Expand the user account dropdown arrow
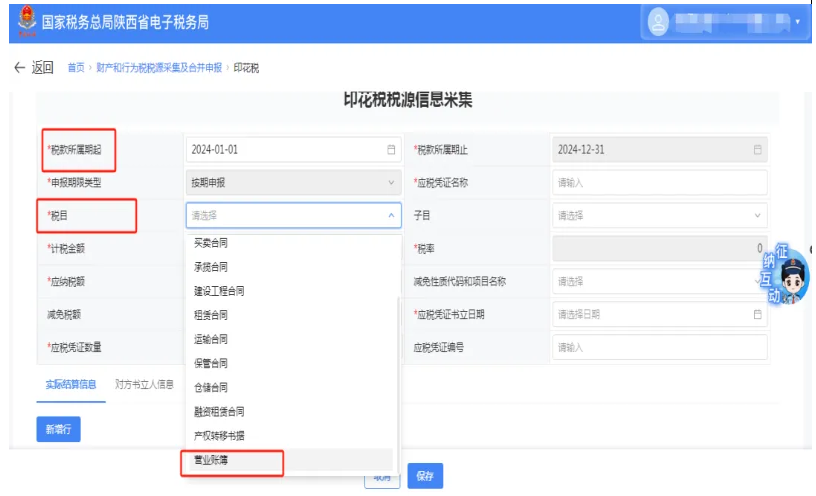The height and width of the screenshot is (496, 816). (797, 22)
